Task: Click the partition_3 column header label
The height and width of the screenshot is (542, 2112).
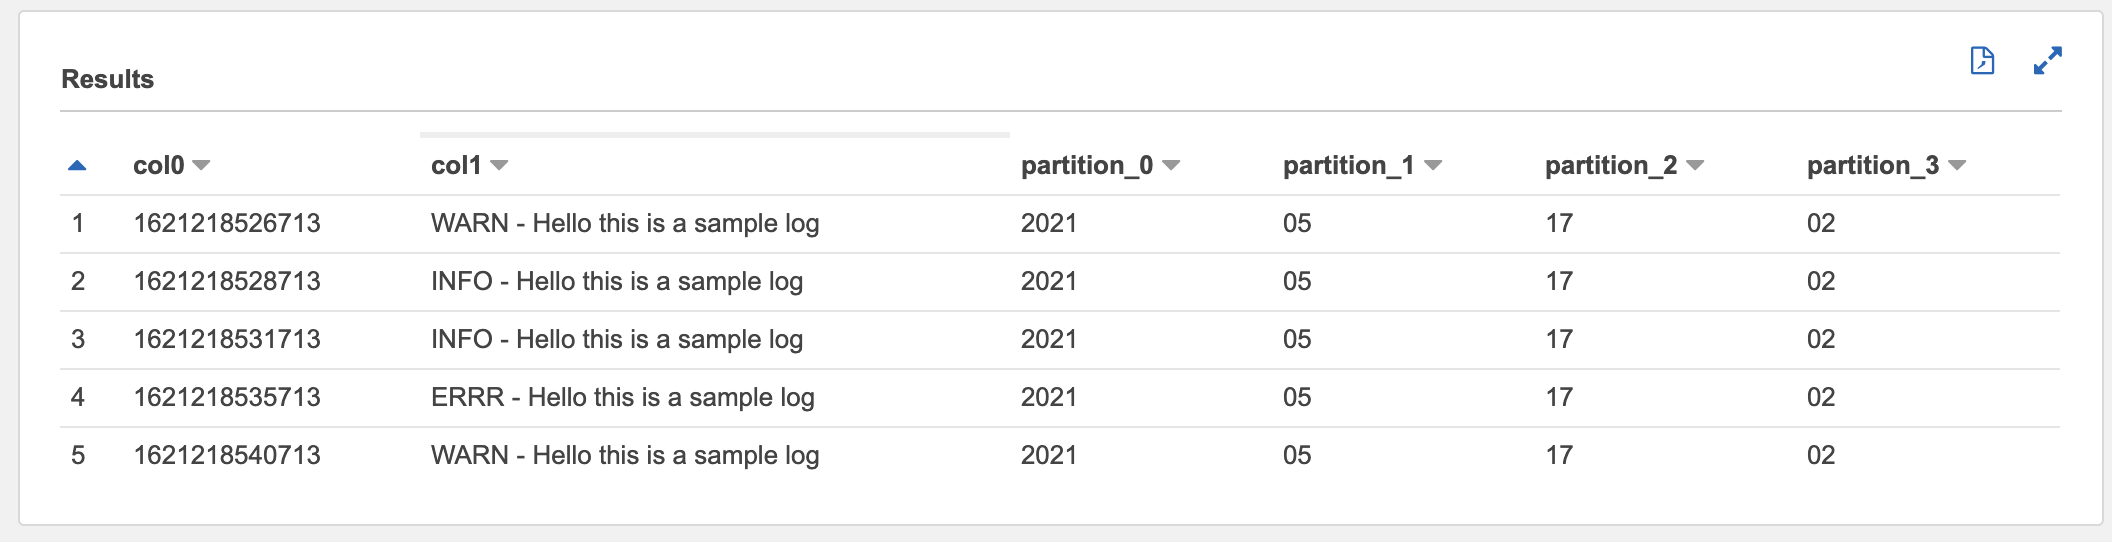Action: click(x=1873, y=166)
